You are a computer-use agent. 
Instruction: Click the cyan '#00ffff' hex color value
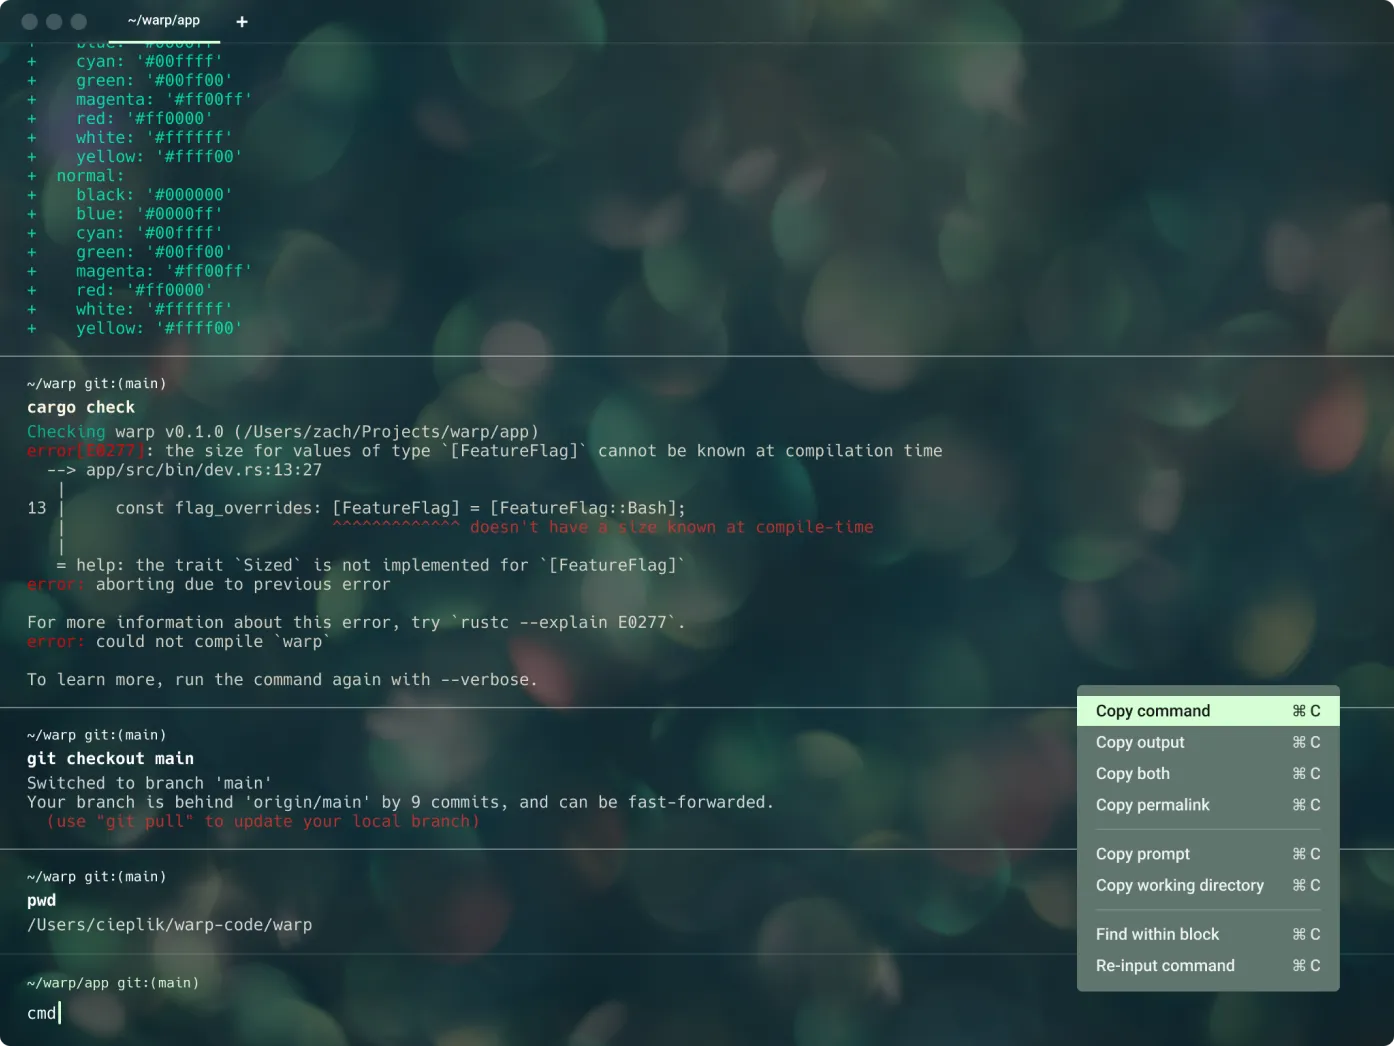click(x=182, y=61)
